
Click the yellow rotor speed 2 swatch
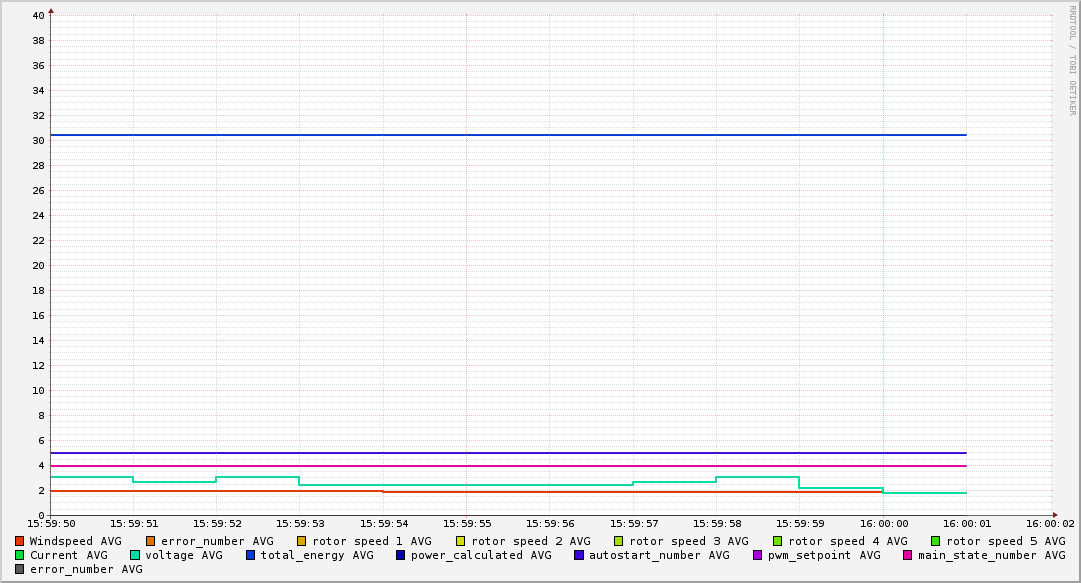(461, 541)
